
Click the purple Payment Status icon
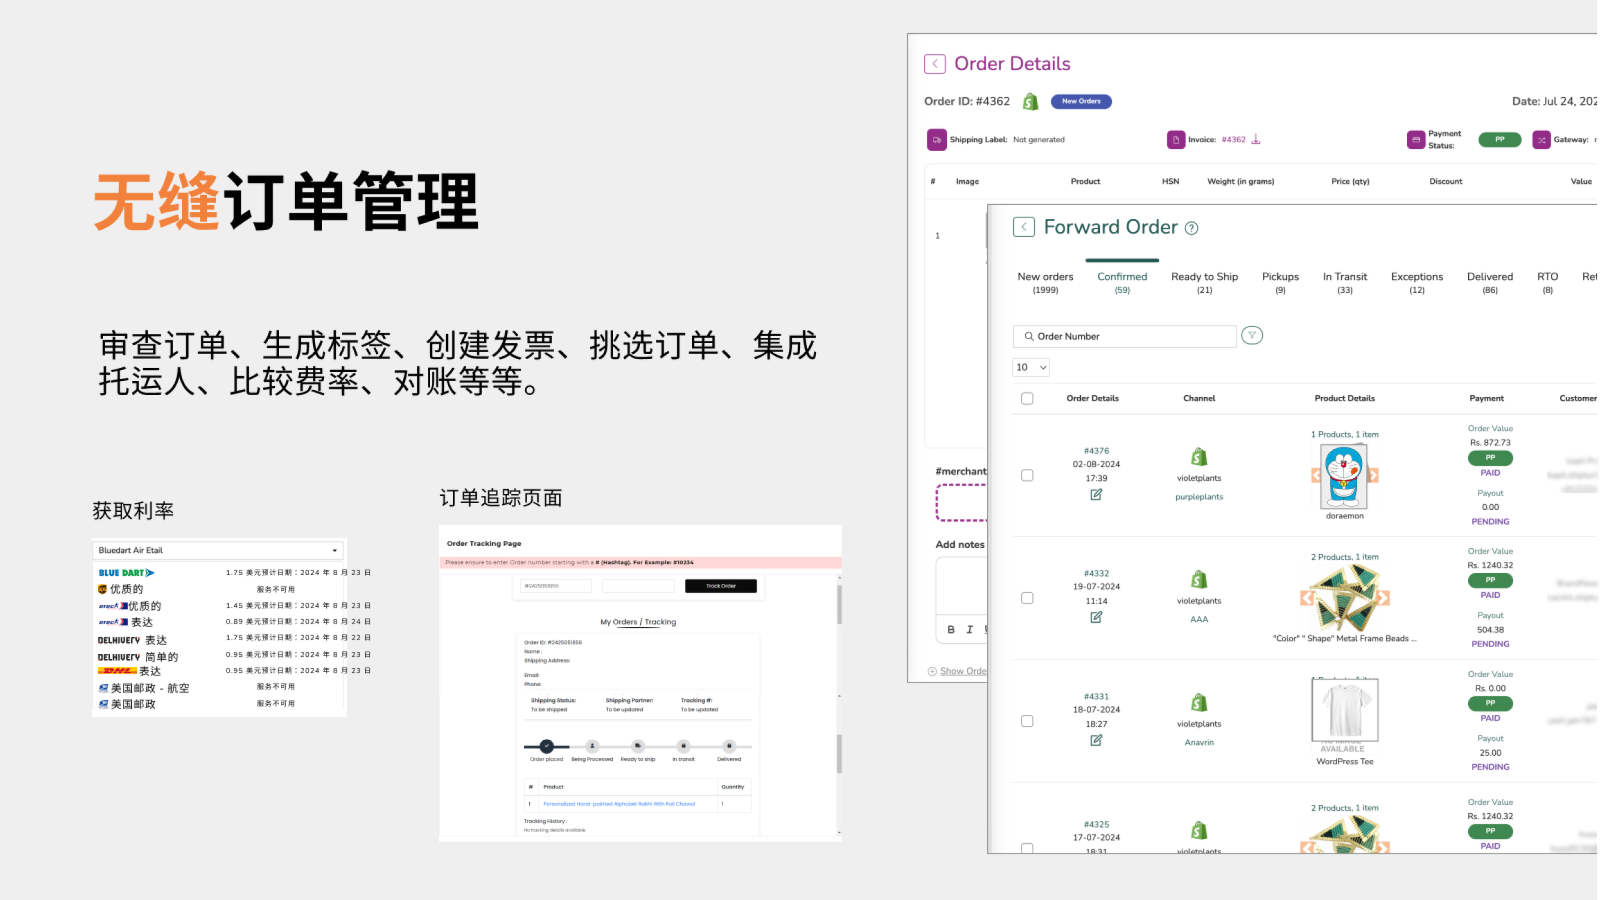1416,140
